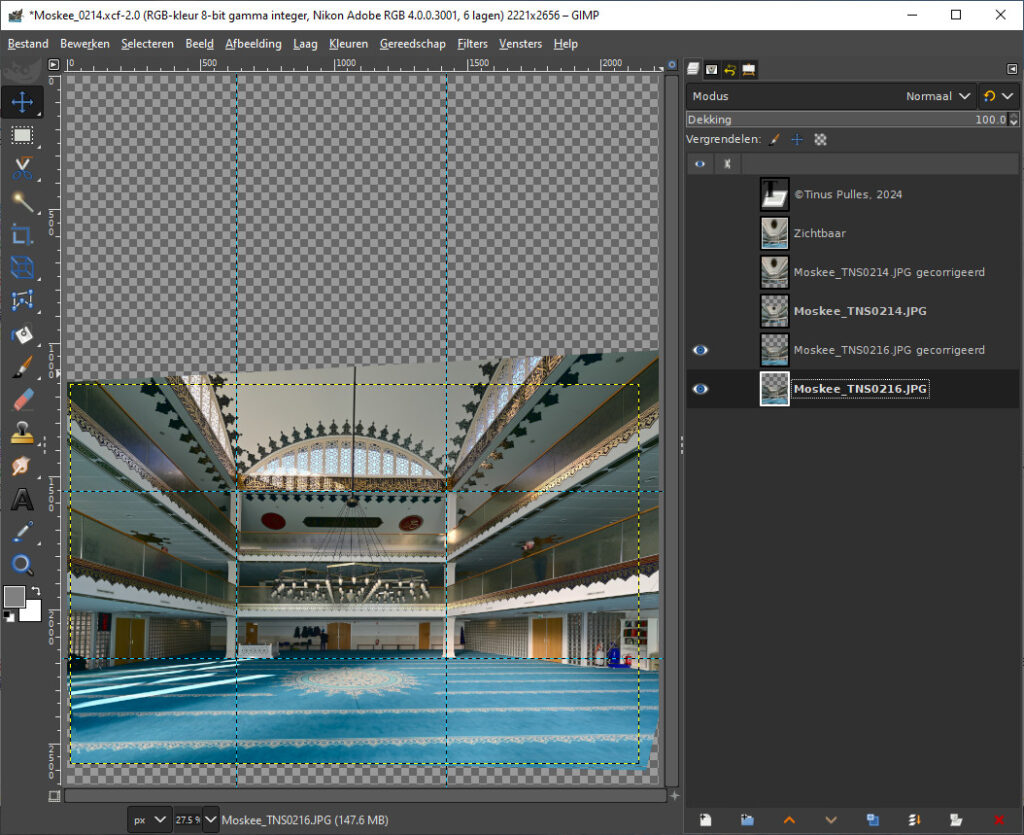This screenshot has height=835, width=1024.
Task: Select the Crop tool
Action: [x=22, y=234]
